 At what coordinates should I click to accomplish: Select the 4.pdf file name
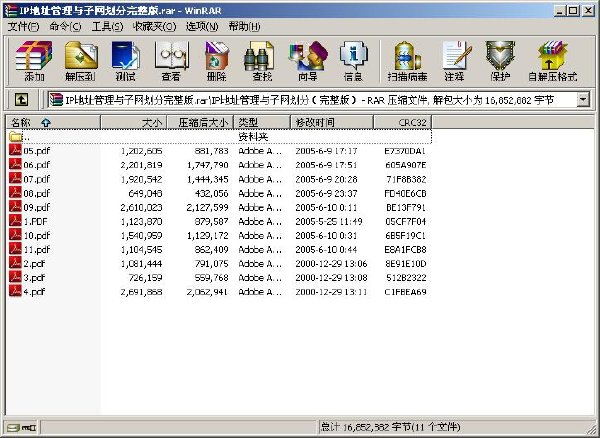coord(34,292)
